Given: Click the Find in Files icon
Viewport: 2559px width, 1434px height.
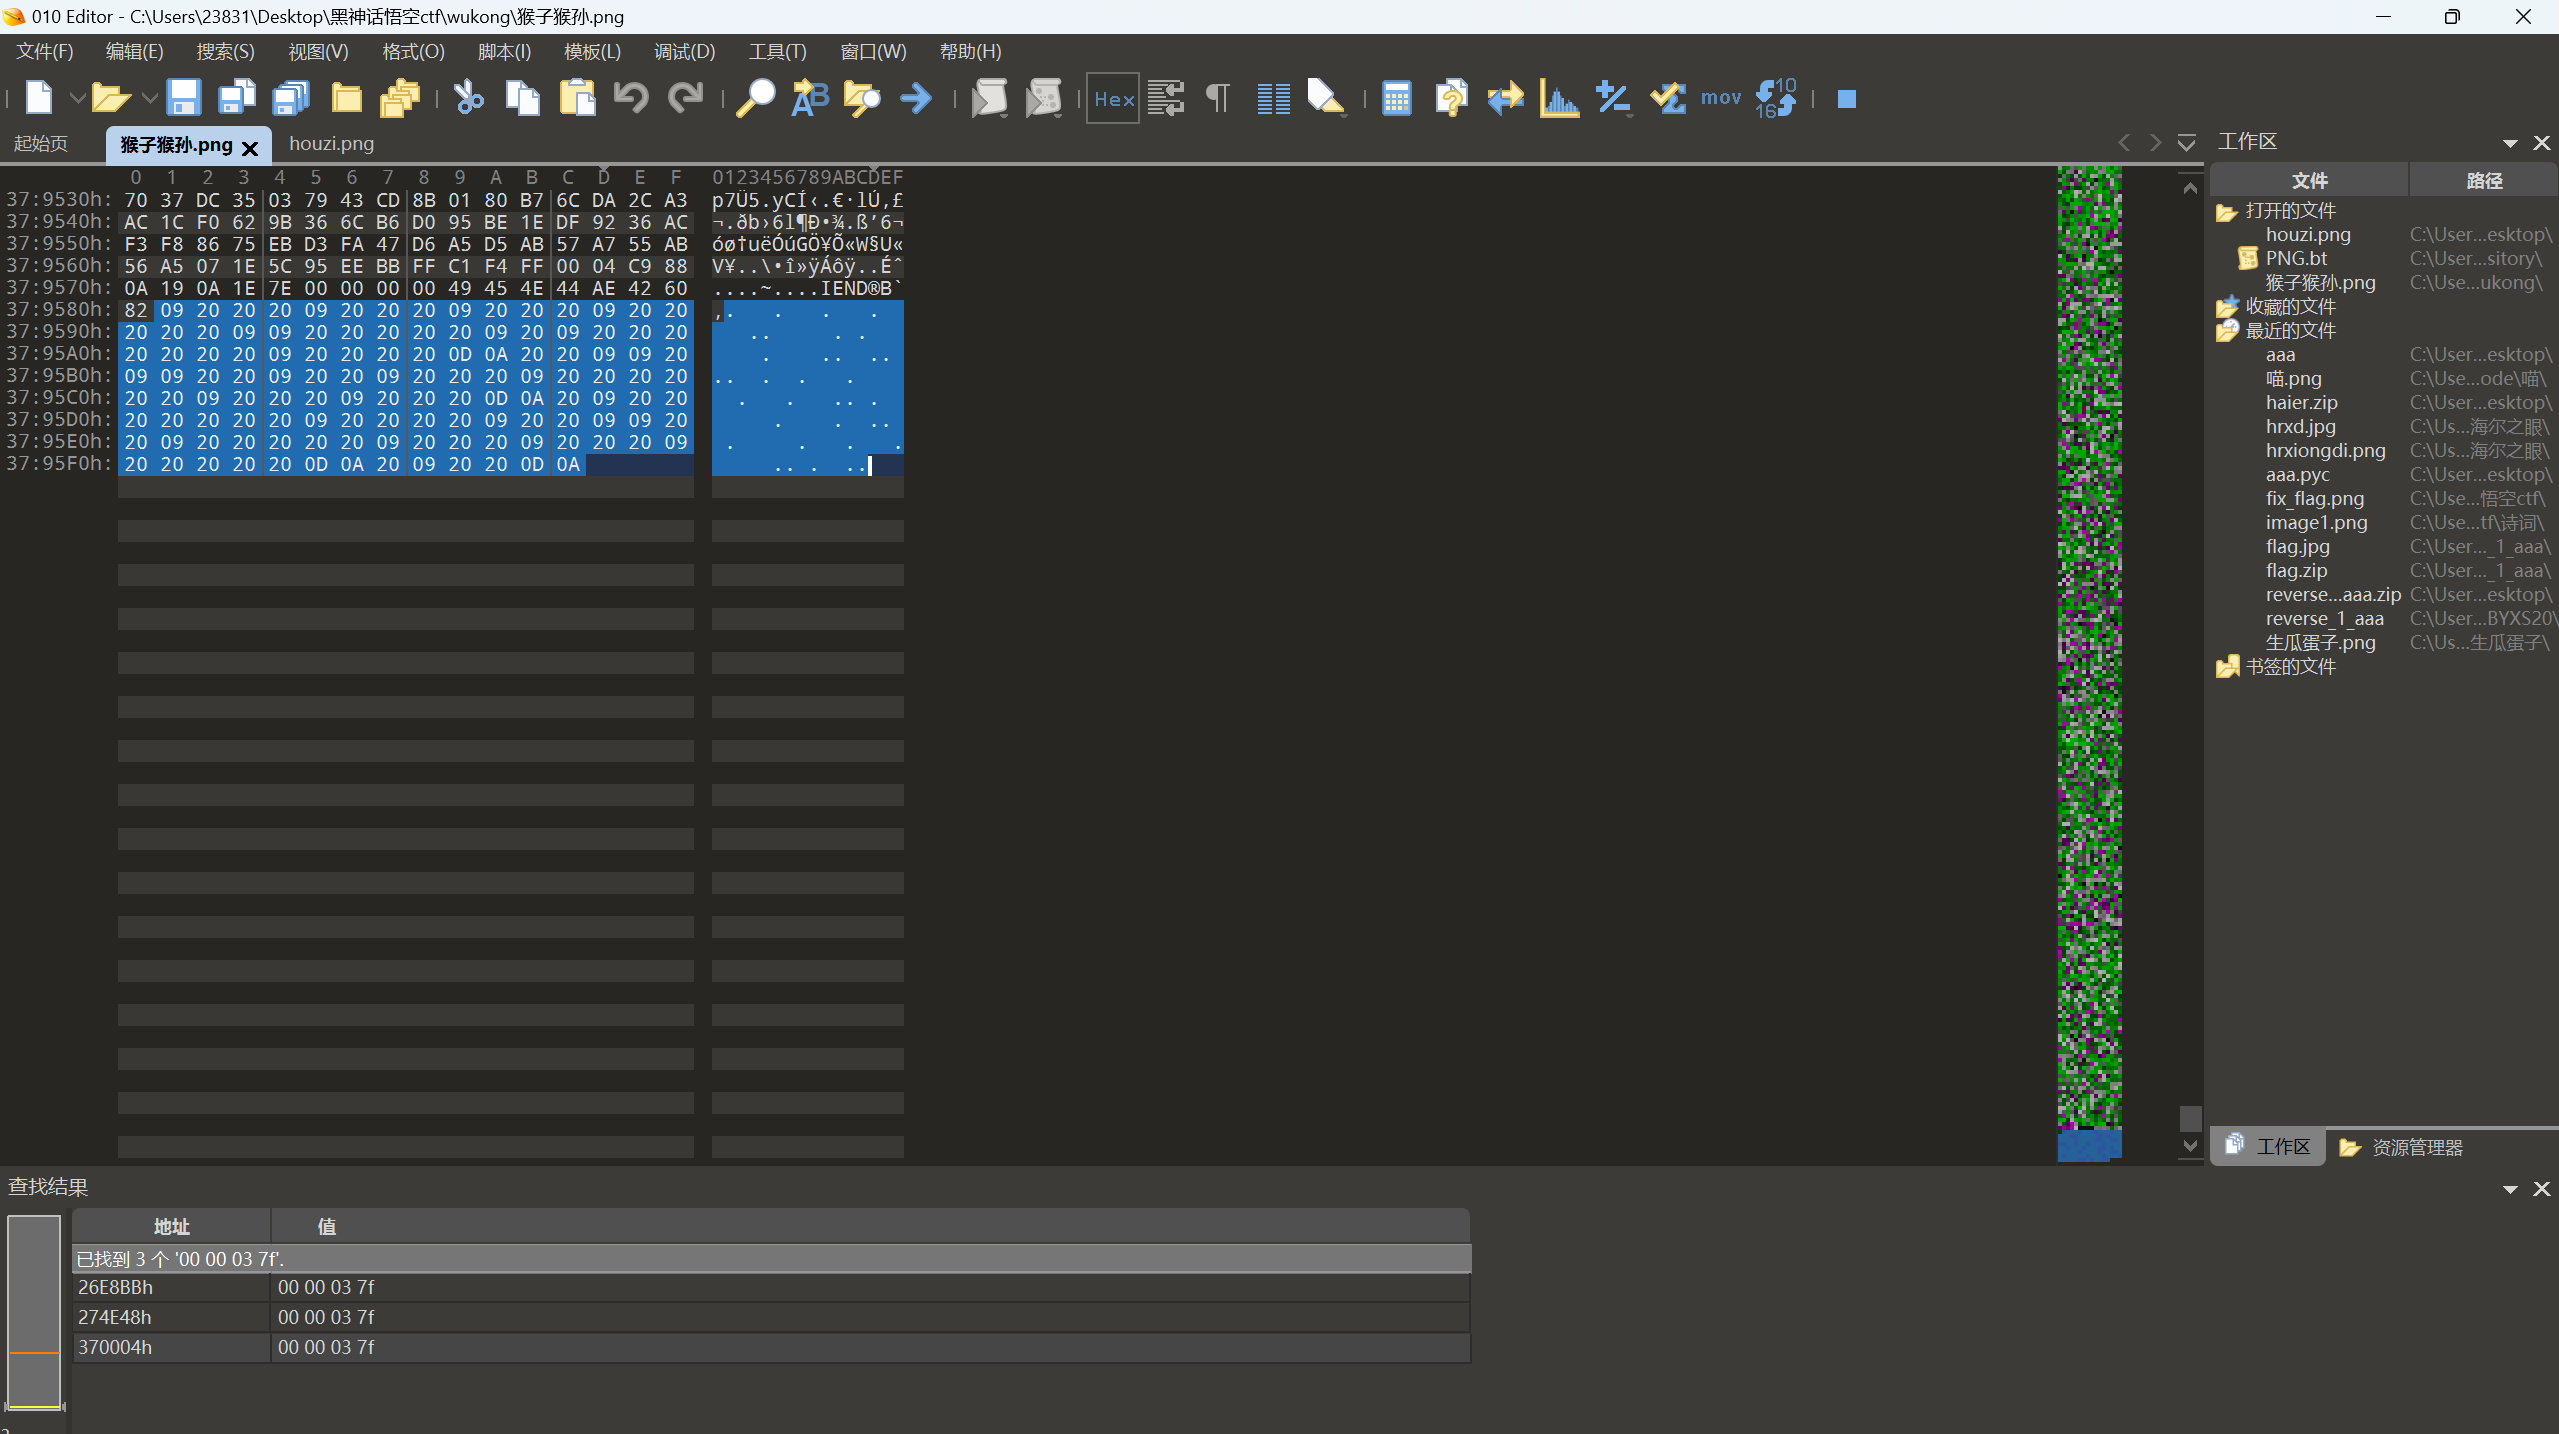Looking at the screenshot, I should pyautogui.click(x=862, y=98).
